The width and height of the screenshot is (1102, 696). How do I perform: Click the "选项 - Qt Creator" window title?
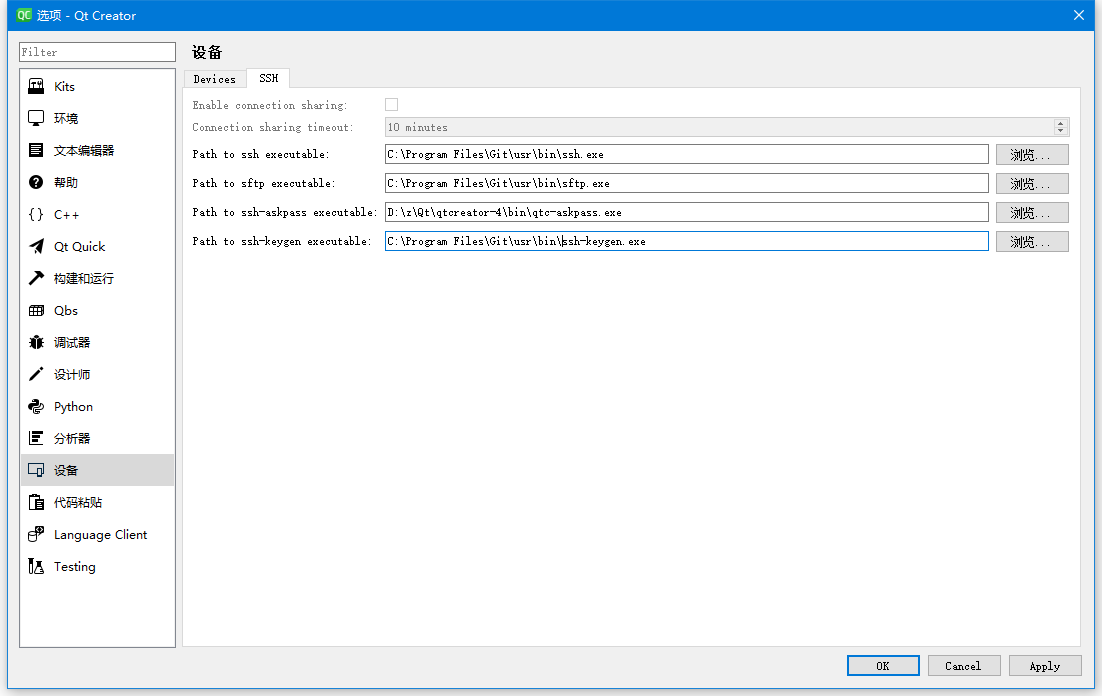tap(86, 15)
